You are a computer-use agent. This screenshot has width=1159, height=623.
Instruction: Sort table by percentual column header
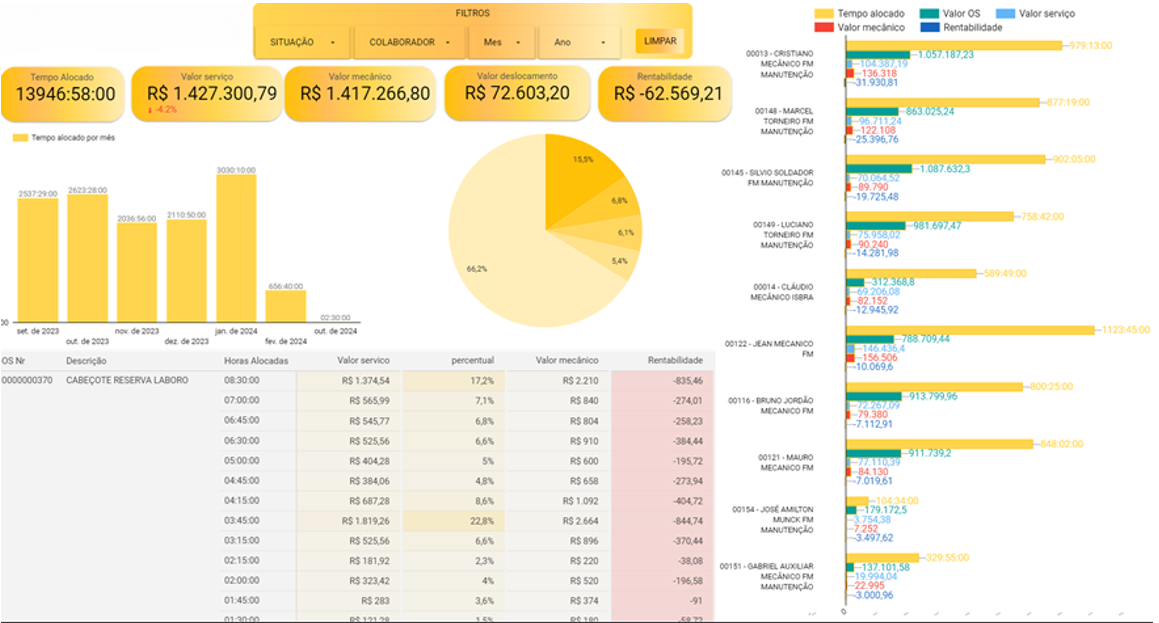pos(472,360)
